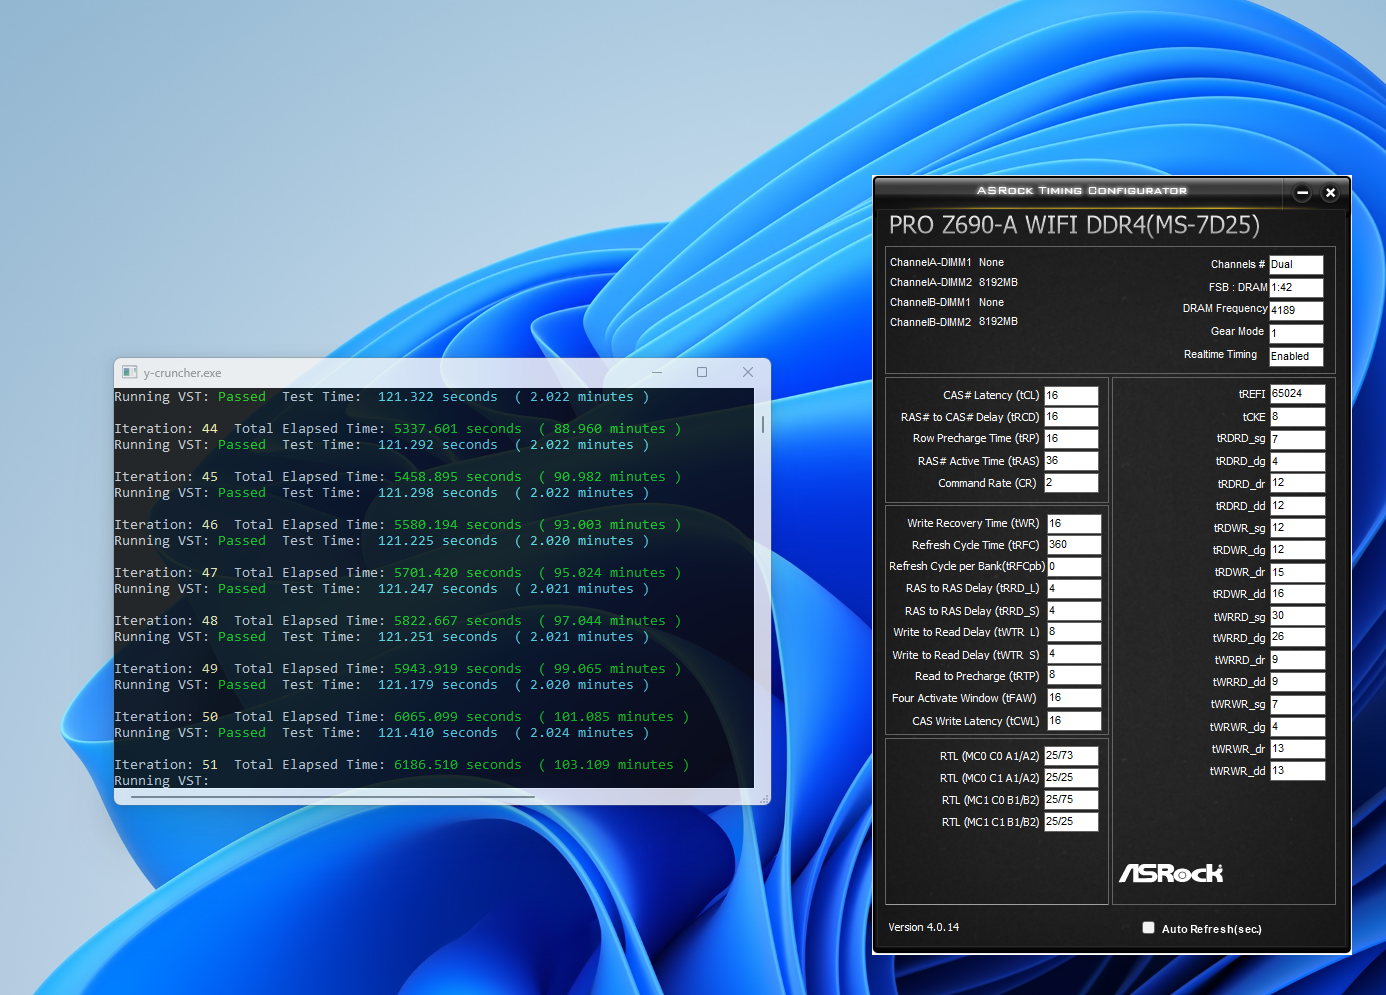Click the tRDRD_dr field
Viewport: 1386px width, 995px height.
pos(1298,484)
